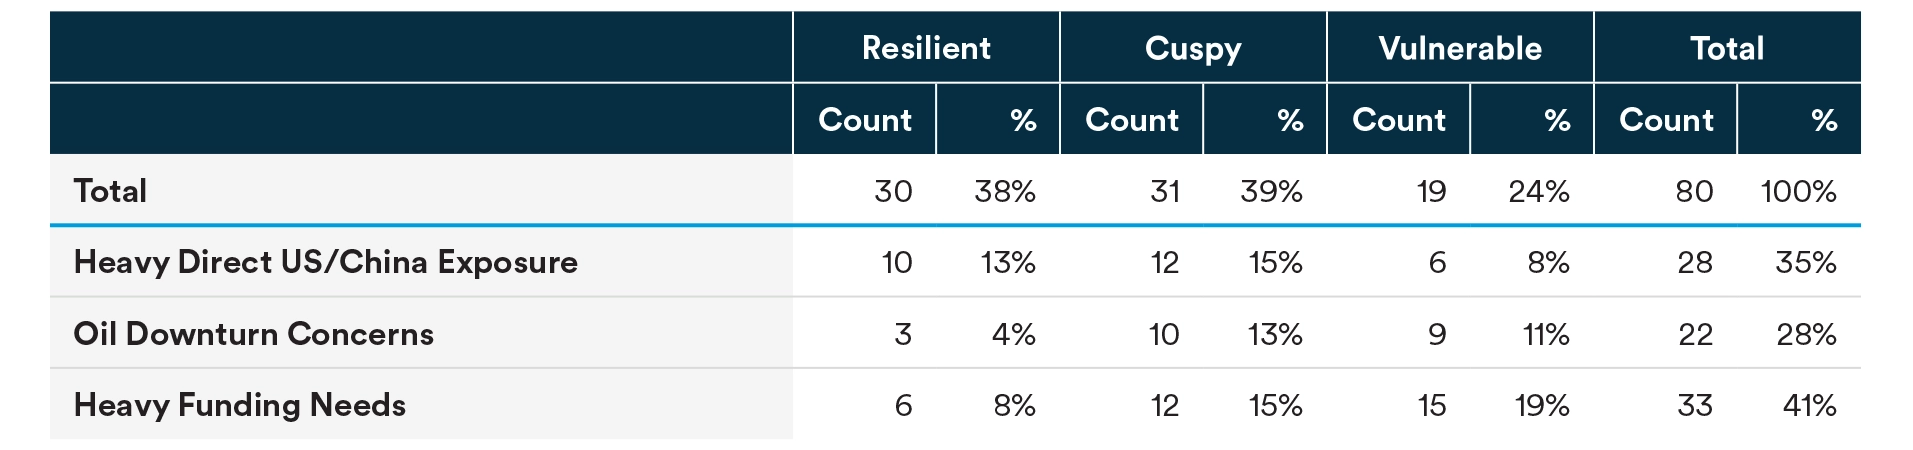Select the 19% Vulnerable cell for Funding Needs
This screenshot has height=450, width=1913.
pos(1541,405)
